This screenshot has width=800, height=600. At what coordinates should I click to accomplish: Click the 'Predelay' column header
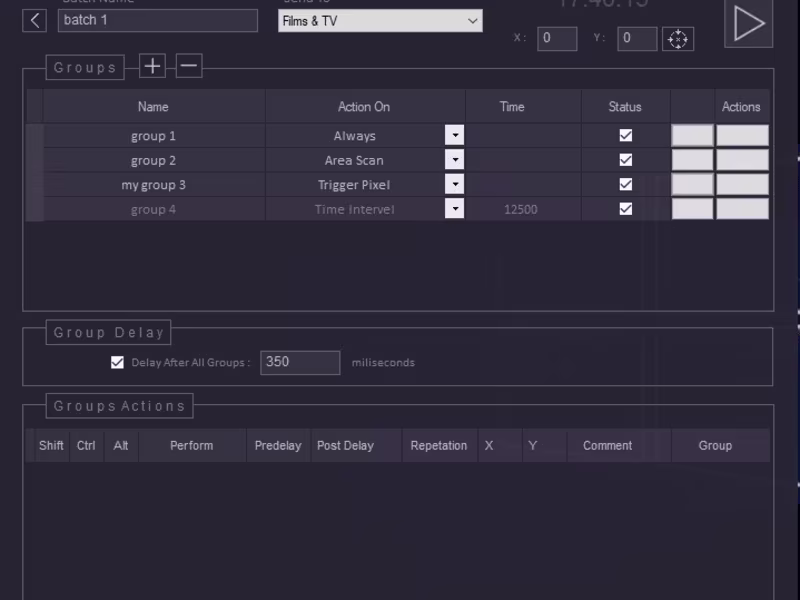pyautogui.click(x=279, y=445)
